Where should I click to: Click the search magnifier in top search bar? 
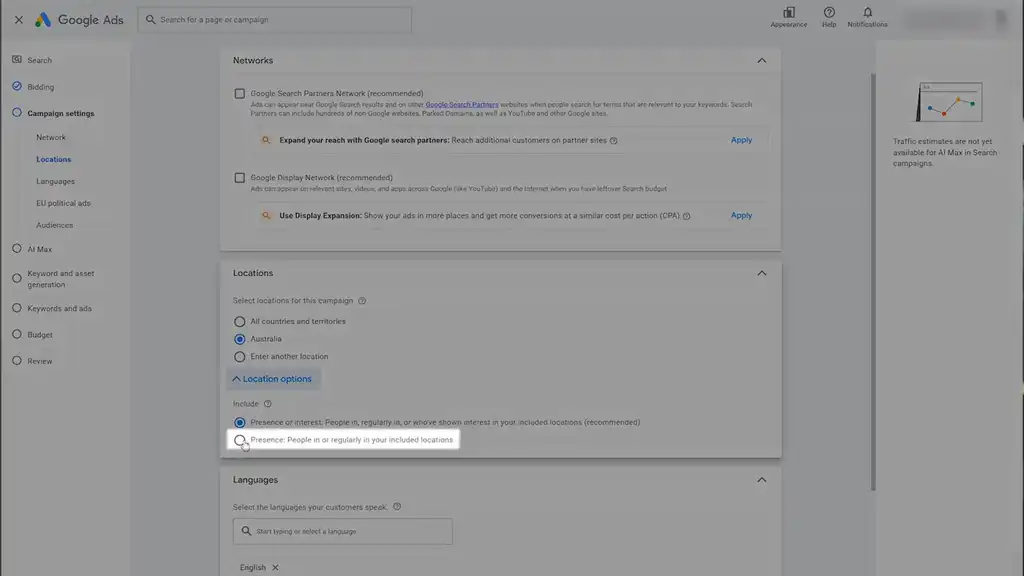151,20
